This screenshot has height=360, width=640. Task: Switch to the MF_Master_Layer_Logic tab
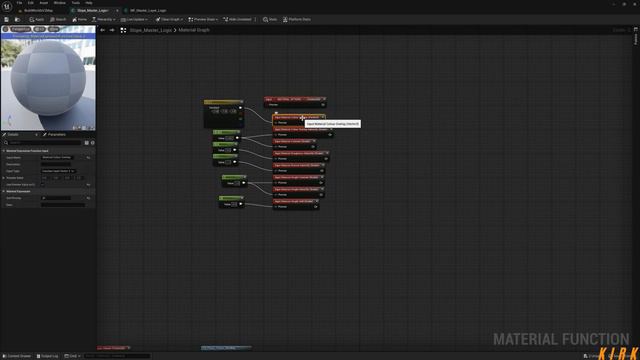click(x=147, y=10)
